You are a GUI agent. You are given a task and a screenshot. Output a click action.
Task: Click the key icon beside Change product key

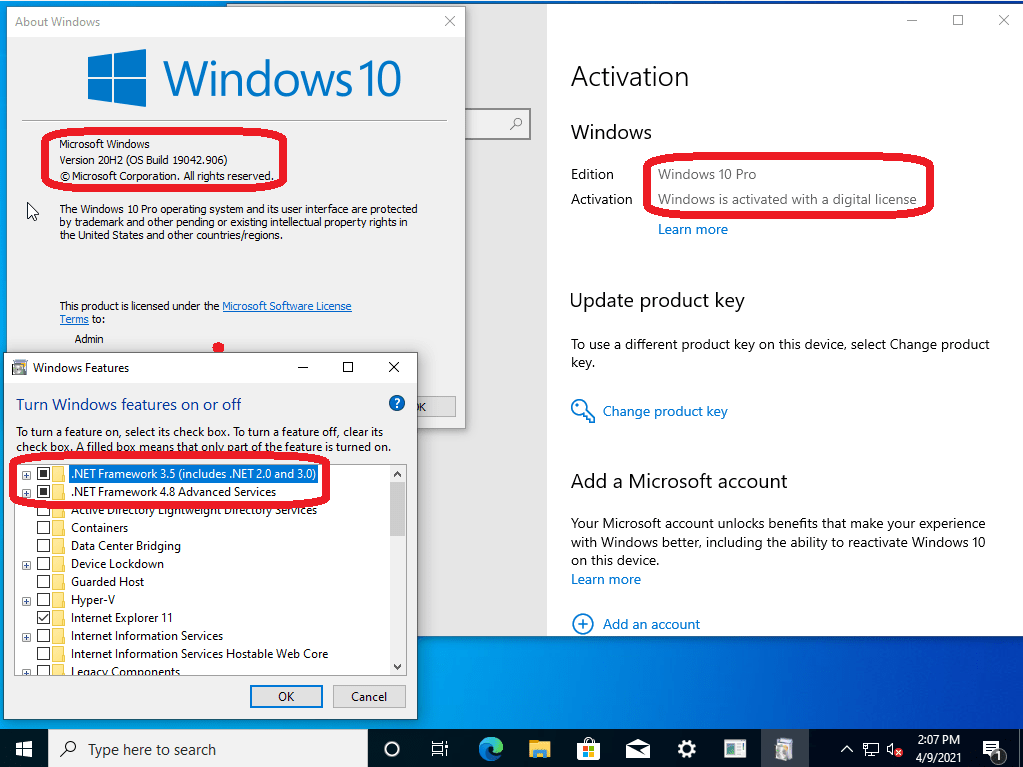coord(583,411)
